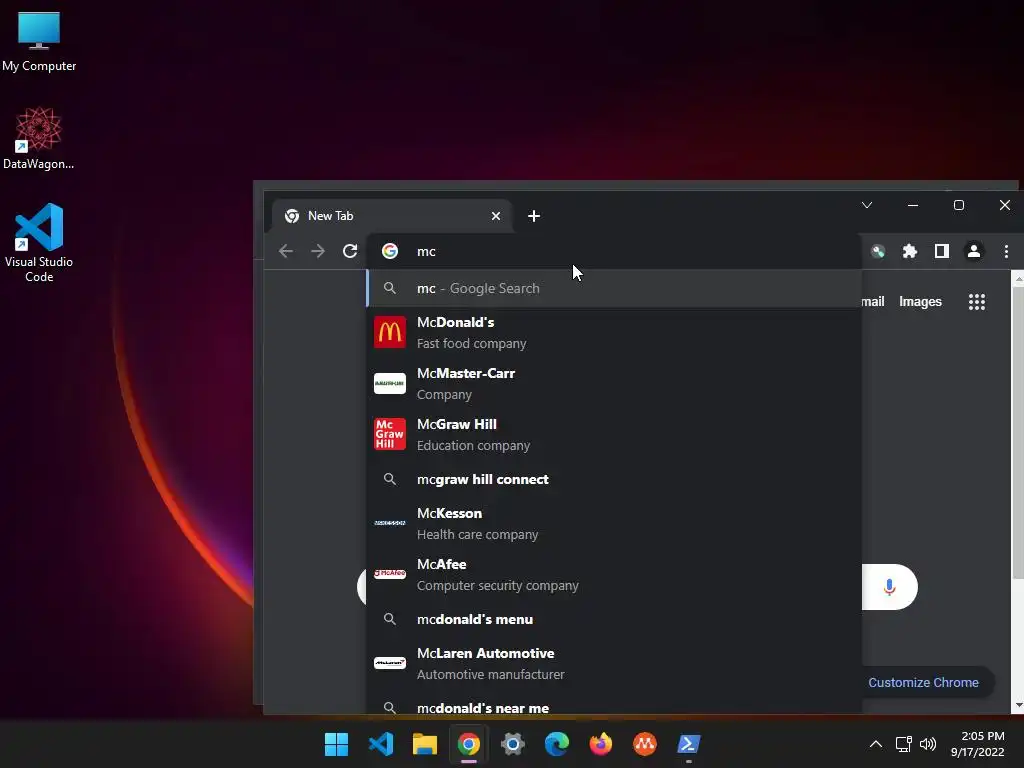Open the Images link
1024x768 pixels.
click(920, 302)
